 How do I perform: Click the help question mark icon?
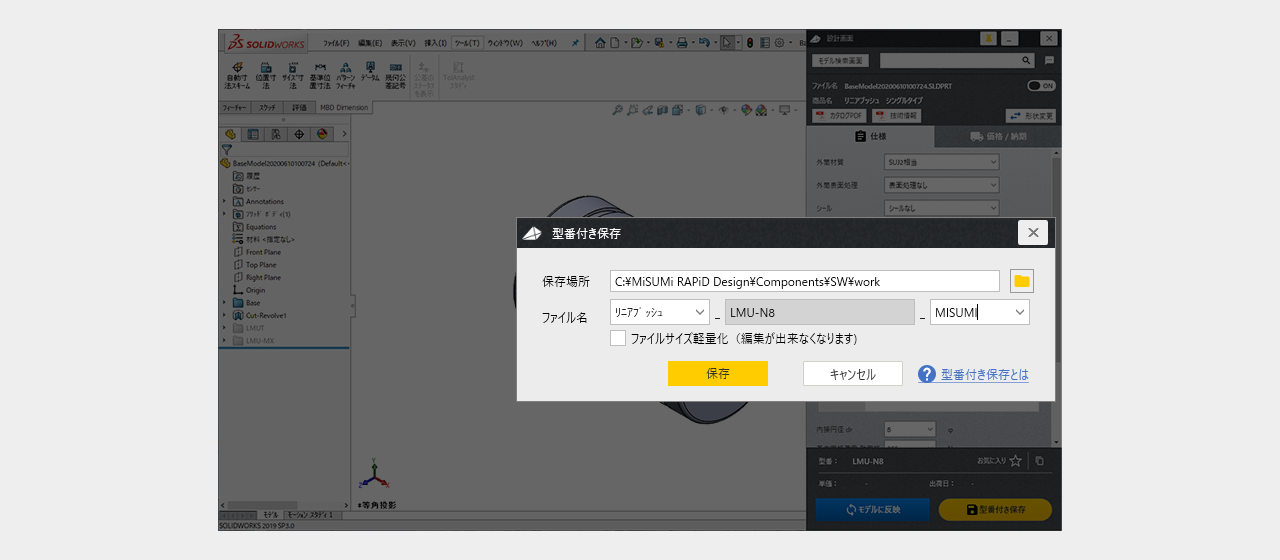(926, 374)
